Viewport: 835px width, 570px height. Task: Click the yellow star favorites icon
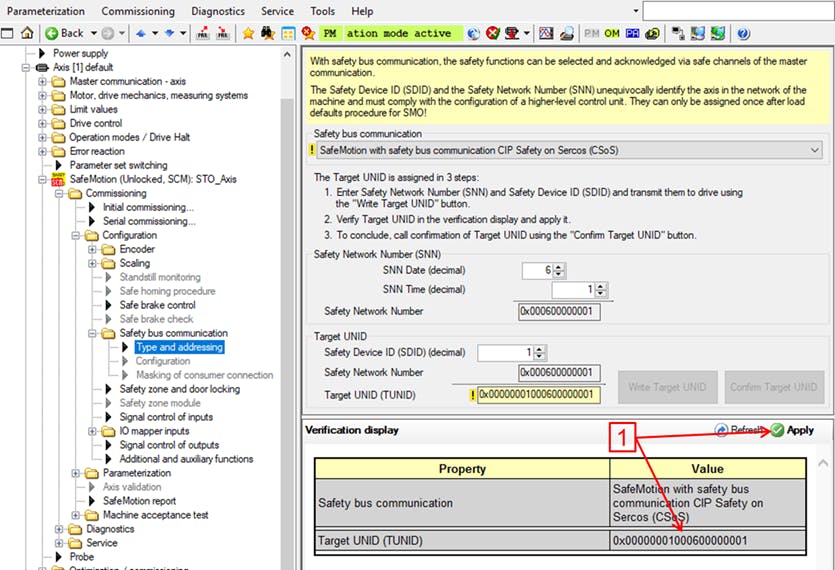[248, 34]
